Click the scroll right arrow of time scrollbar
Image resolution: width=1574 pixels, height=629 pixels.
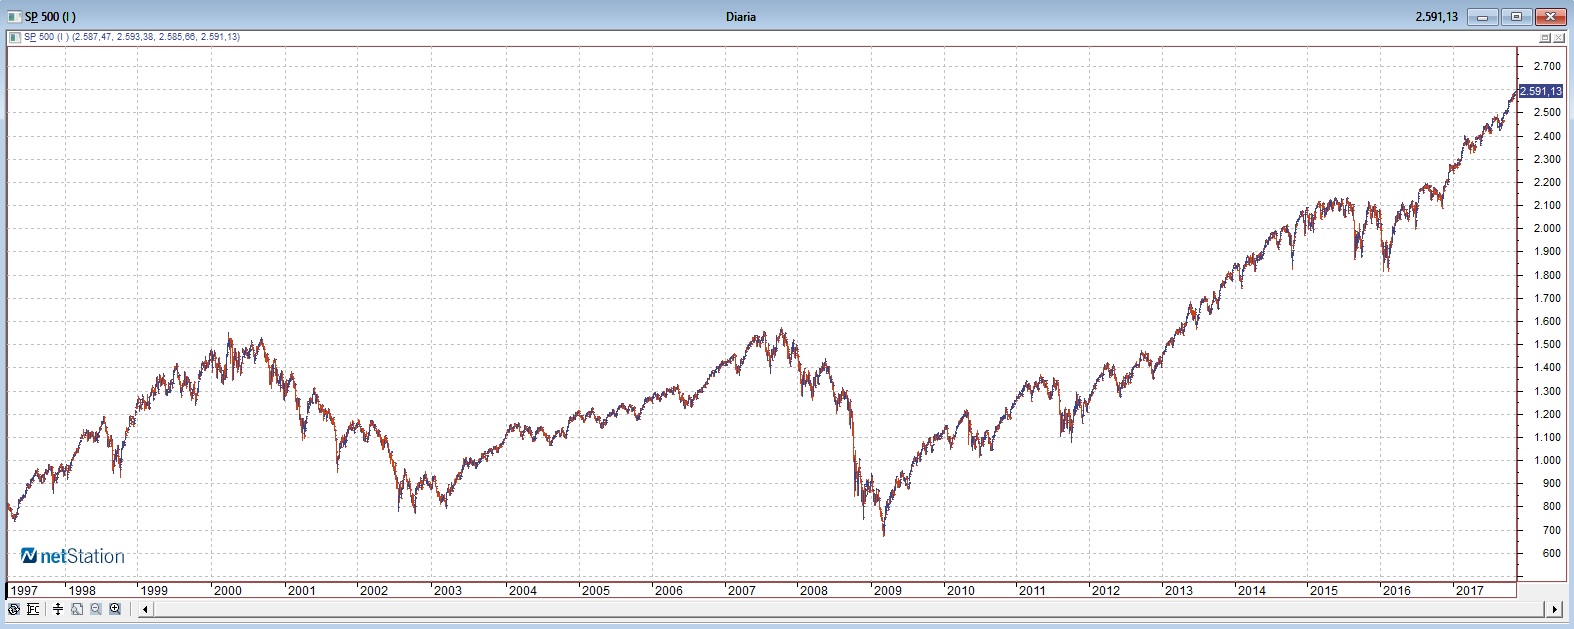click(x=1555, y=609)
